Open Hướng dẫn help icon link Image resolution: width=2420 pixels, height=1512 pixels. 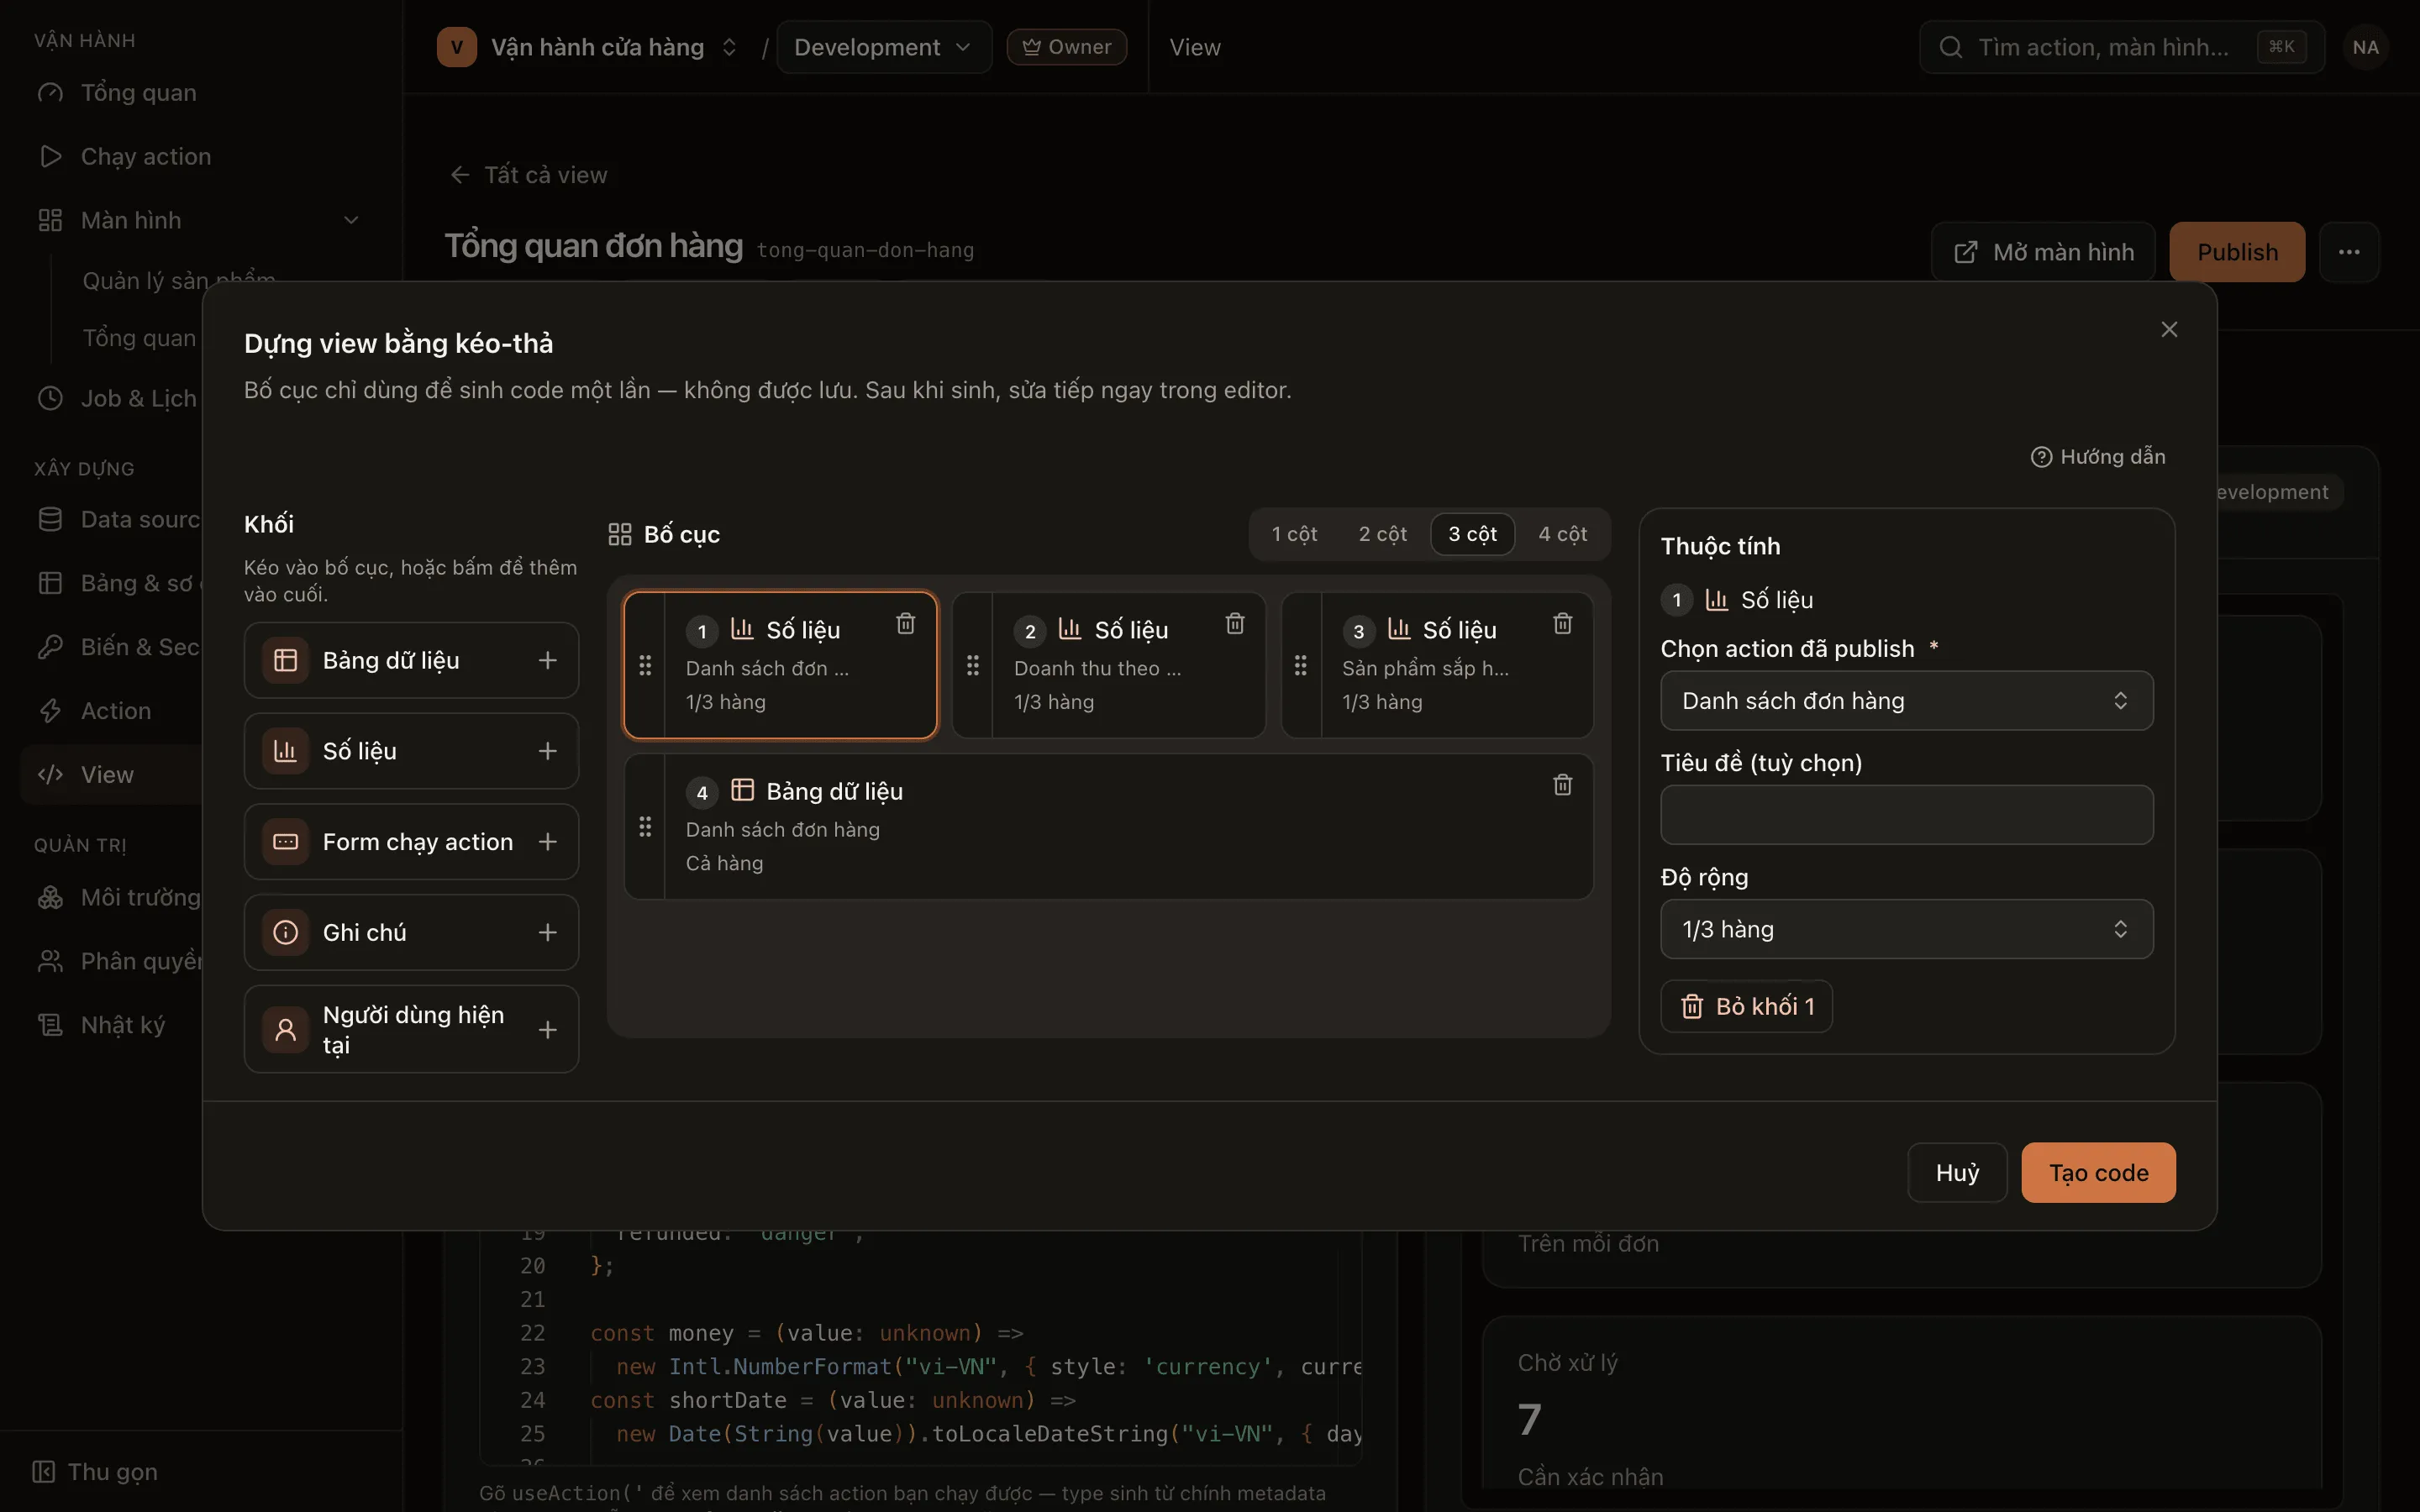(2097, 456)
